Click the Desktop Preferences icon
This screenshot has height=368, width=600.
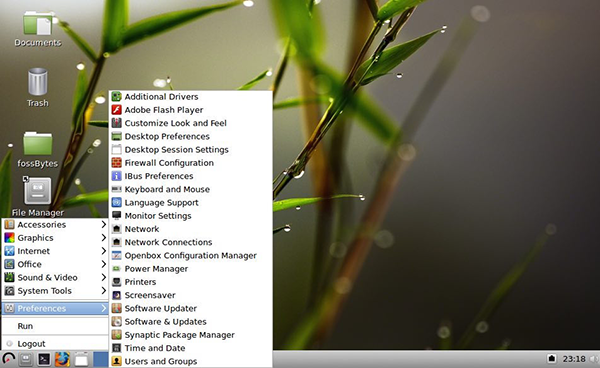tap(116, 136)
